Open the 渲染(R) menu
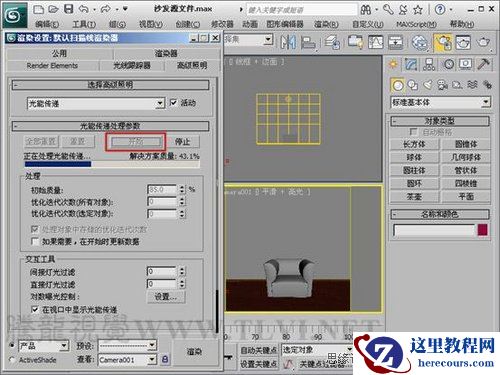The image size is (500, 375). [x=326, y=24]
